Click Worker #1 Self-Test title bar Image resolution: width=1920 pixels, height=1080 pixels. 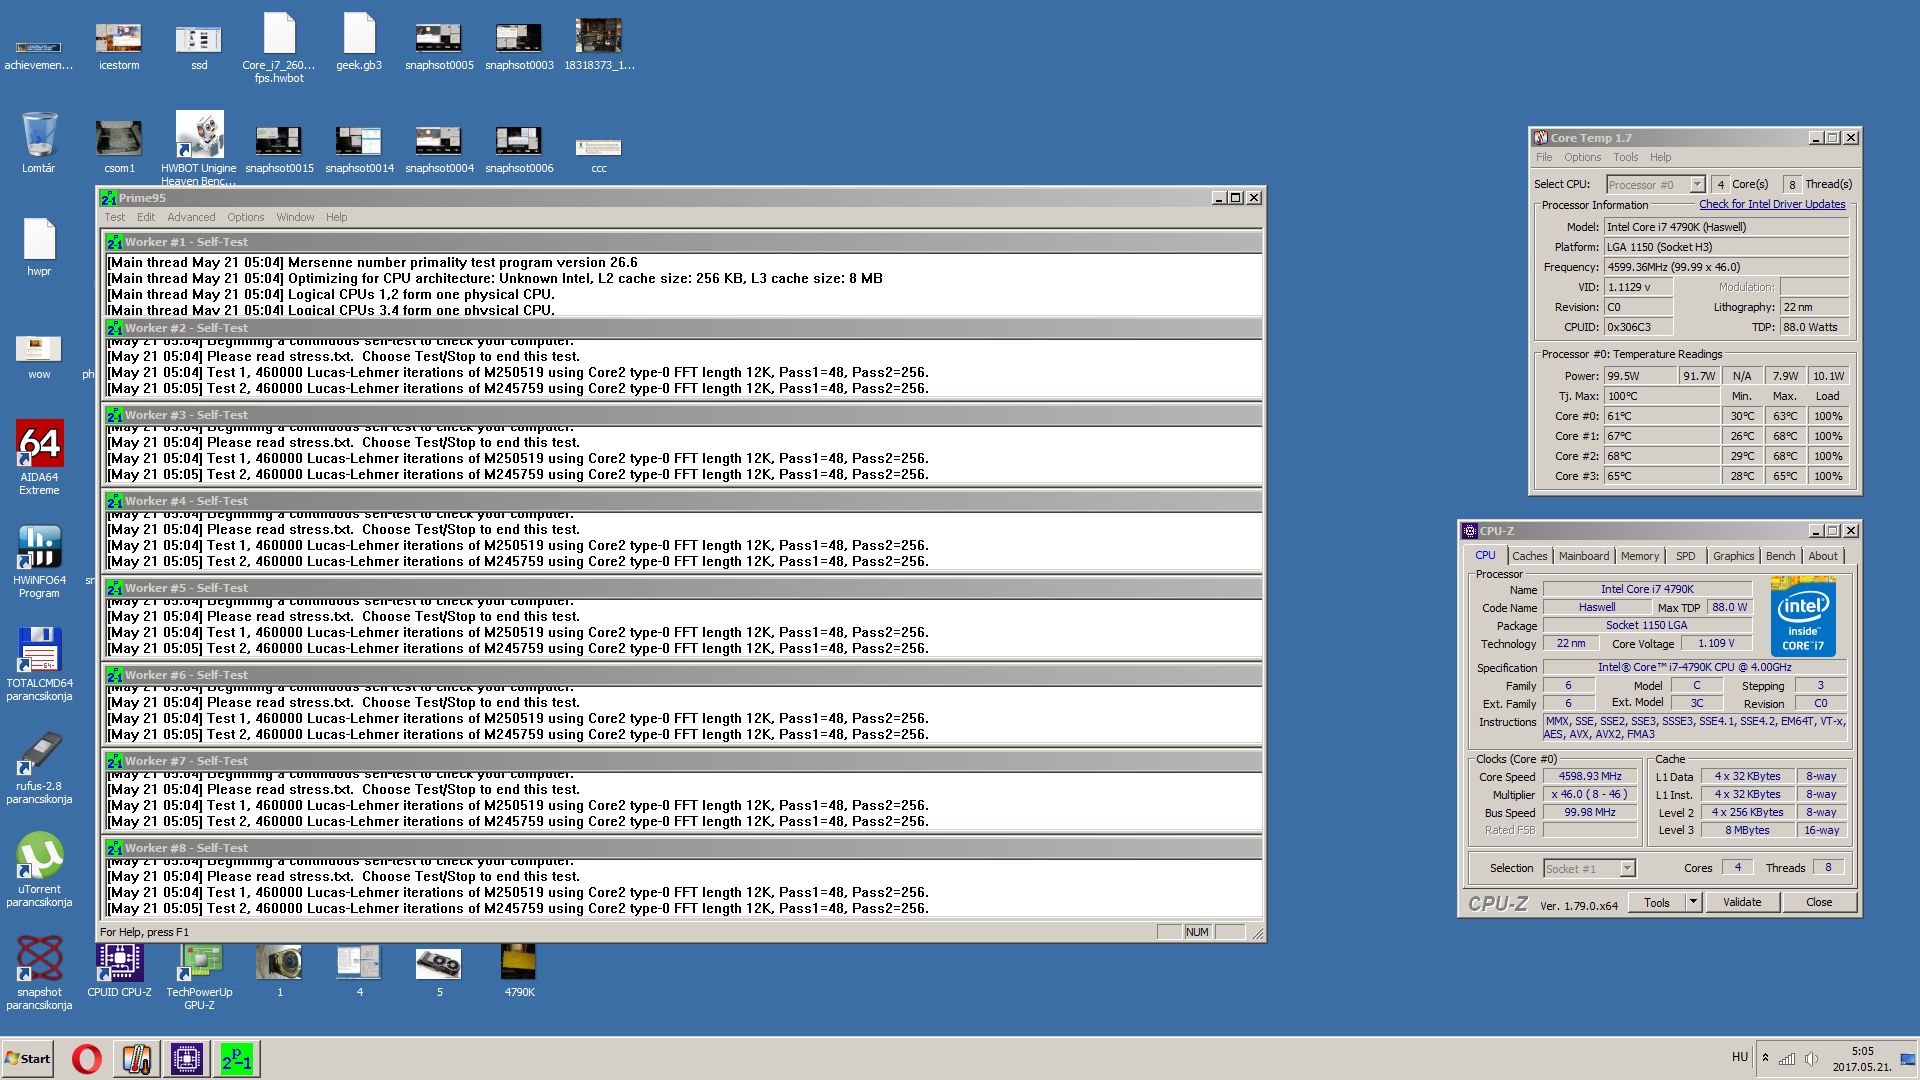click(x=682, y=242)
